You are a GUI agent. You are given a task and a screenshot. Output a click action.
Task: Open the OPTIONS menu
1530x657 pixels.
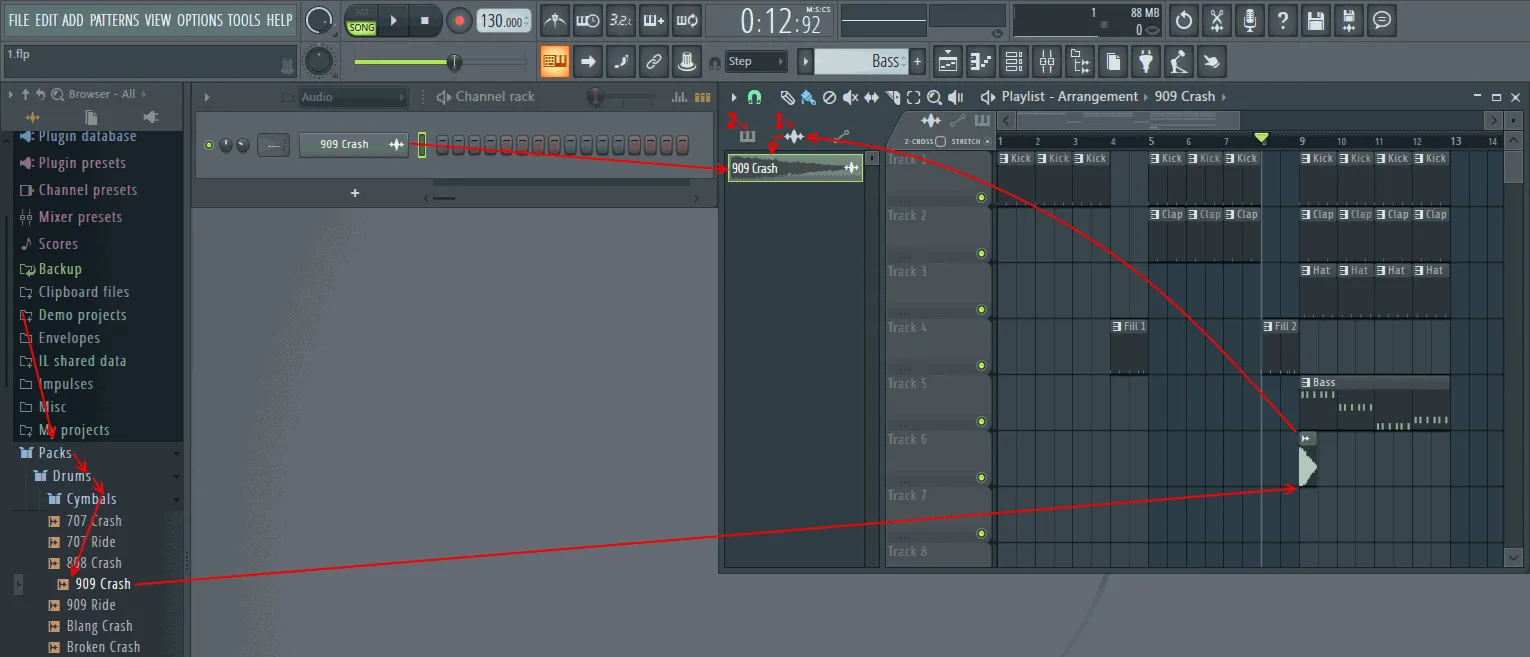(199, 20)
